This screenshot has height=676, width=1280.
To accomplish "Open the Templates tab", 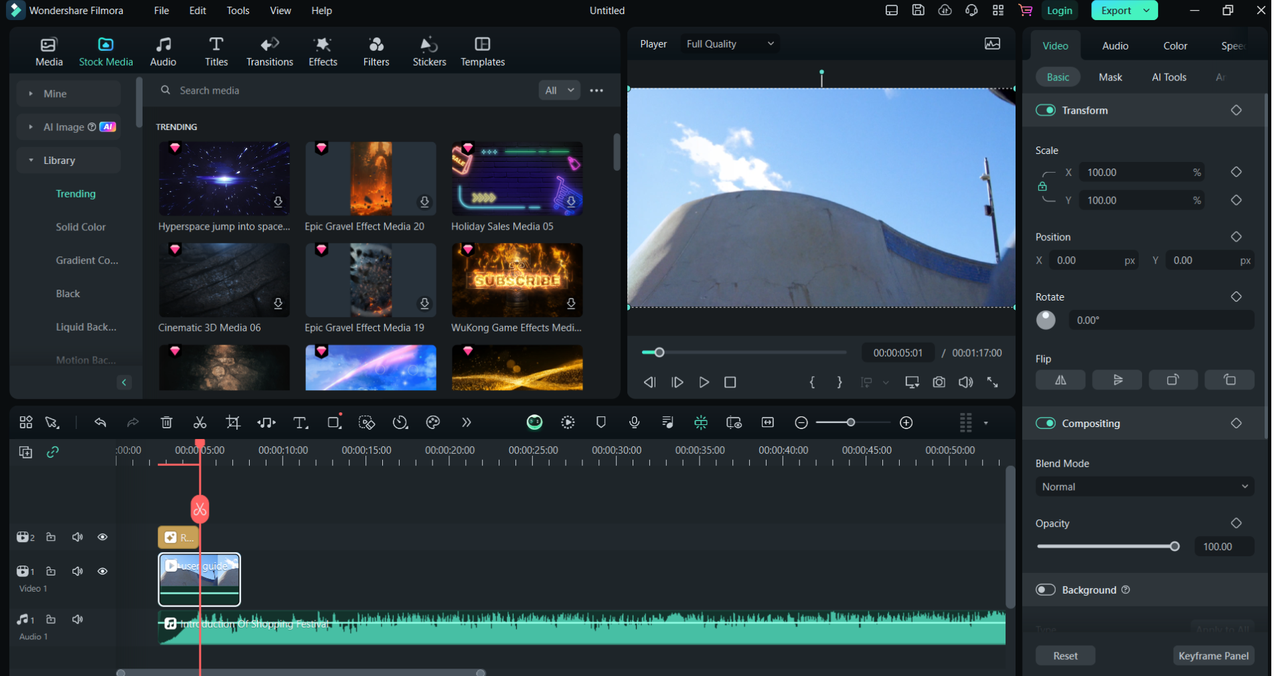I will click(x=483, y=52).
